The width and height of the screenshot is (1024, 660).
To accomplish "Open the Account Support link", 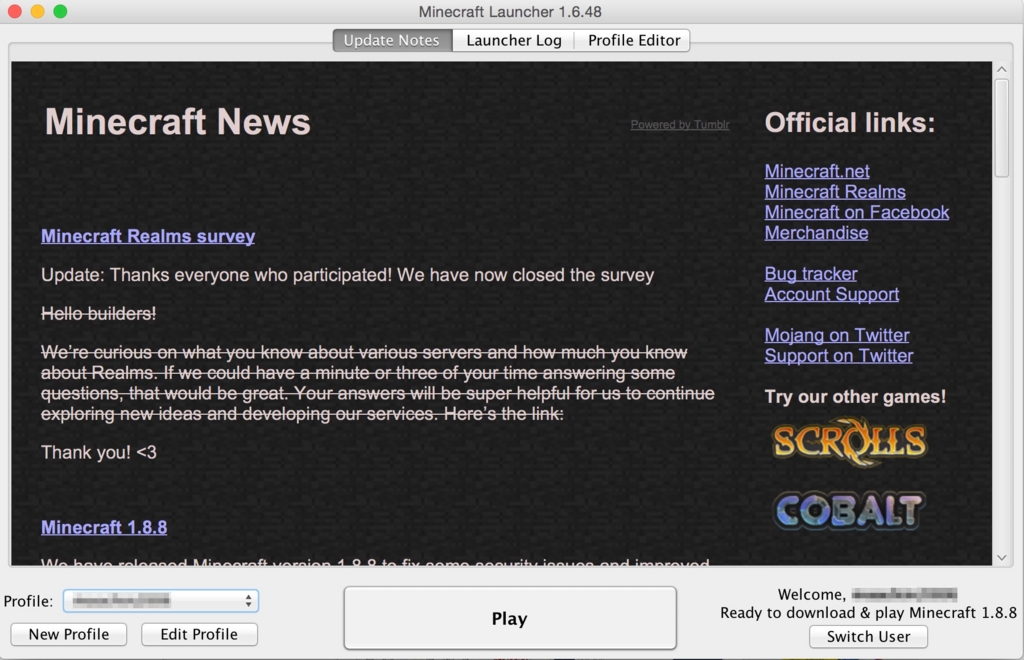I will coord(831,294).
